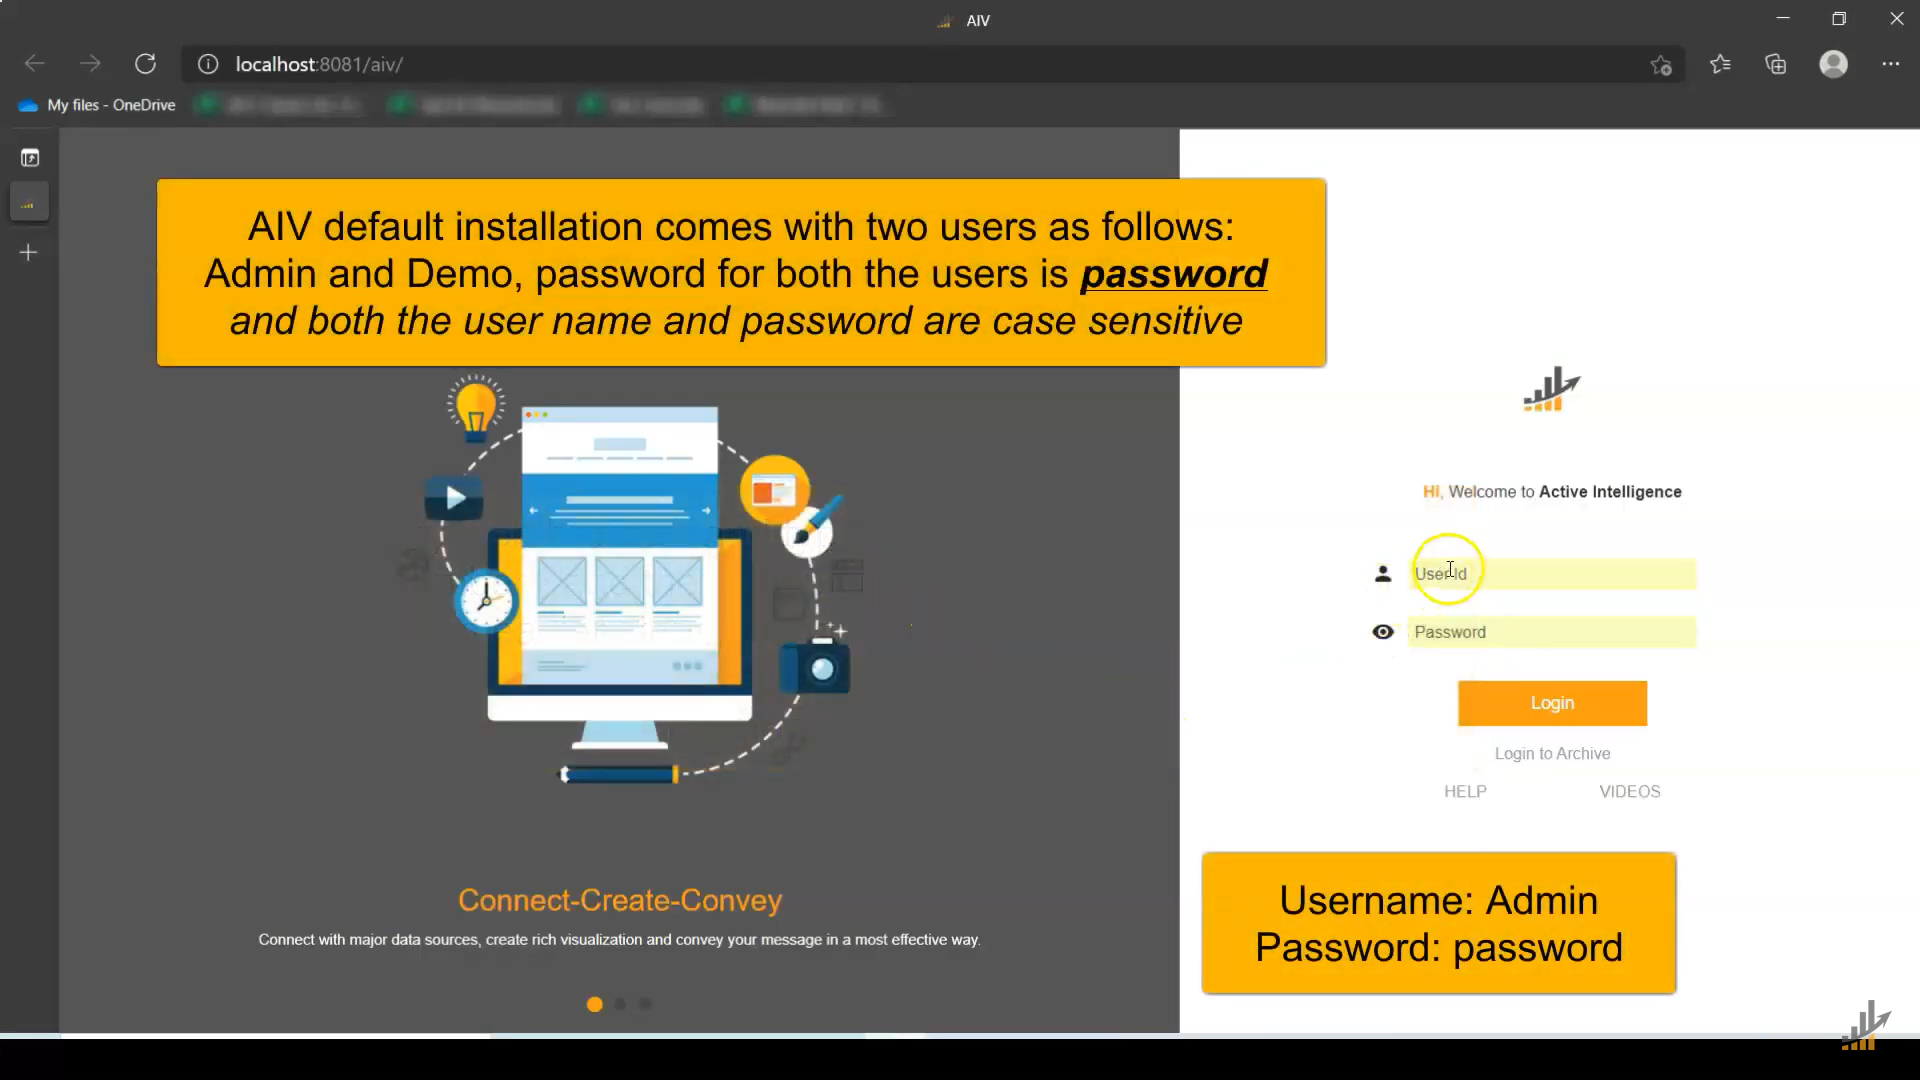Close the browser window
The image size is (1920, 1080).
(1896, 19)
